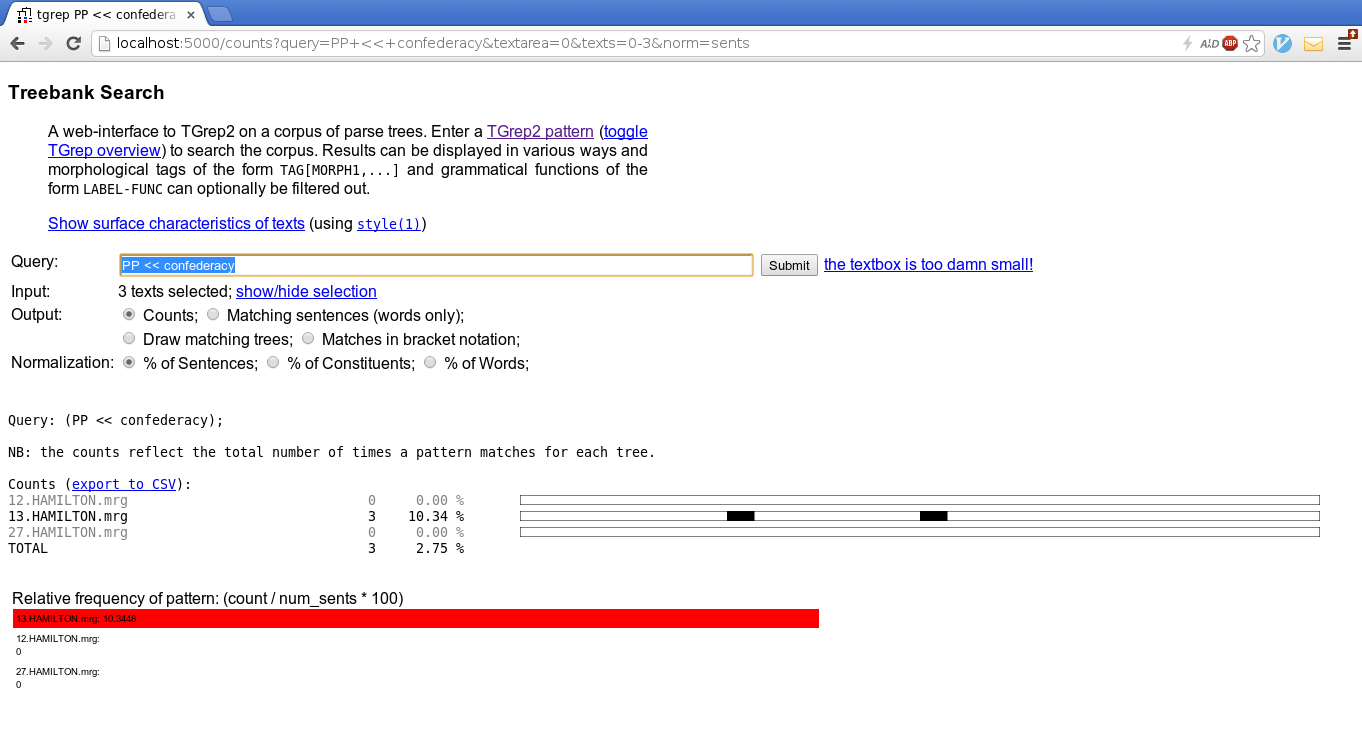This screenshot has height=745, width=1362.
Task: Click page icon left of the URL
Action: click(103, 43)
